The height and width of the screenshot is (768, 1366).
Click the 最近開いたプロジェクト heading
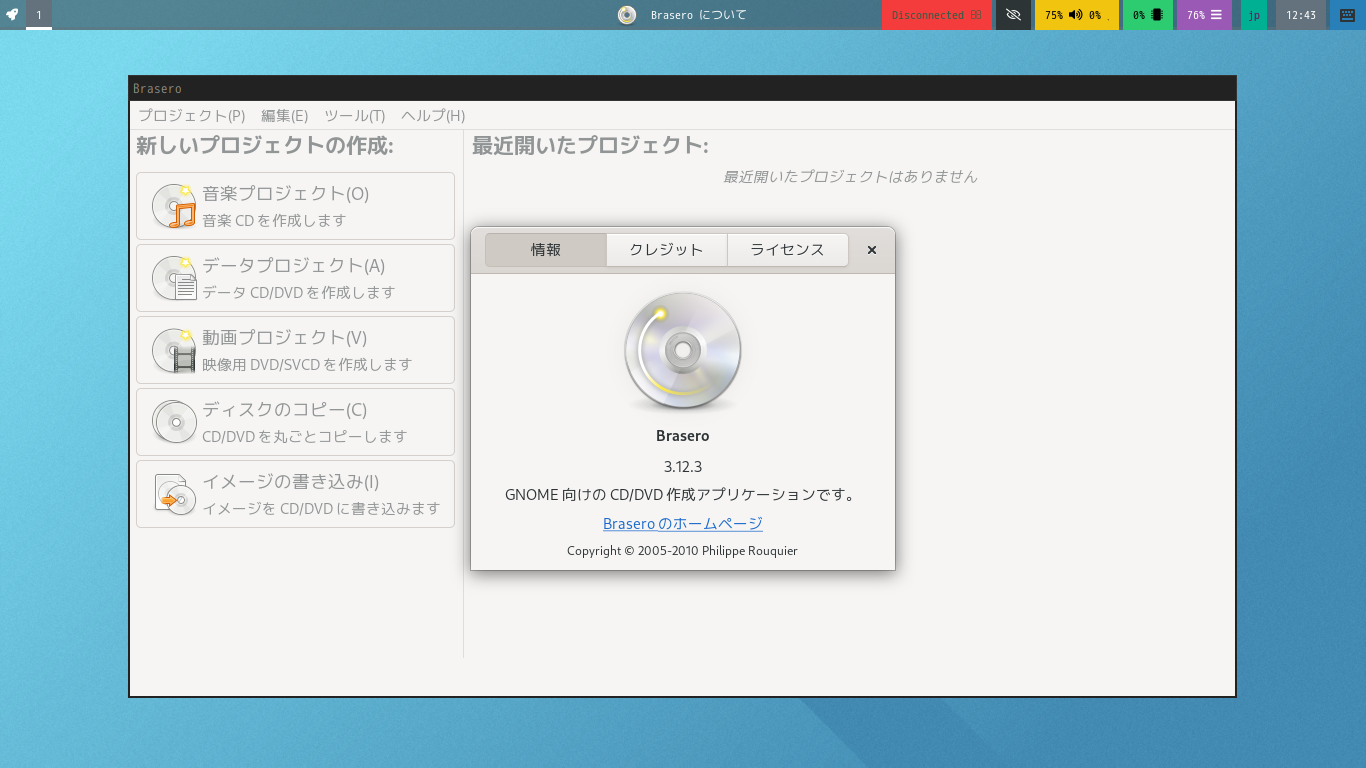[x=590, y=146]
